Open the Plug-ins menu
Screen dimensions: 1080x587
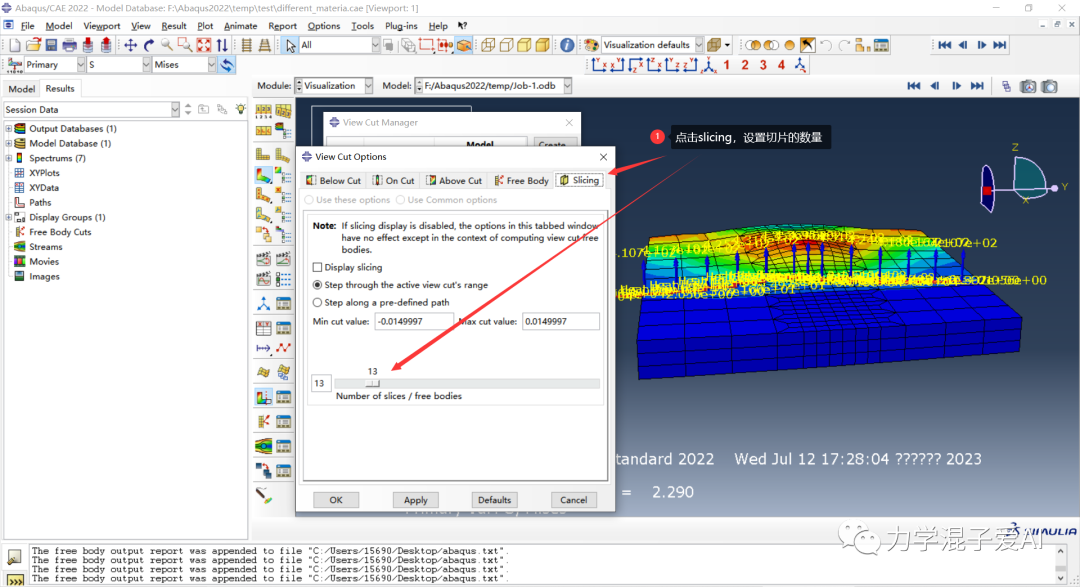[x=401, y=25]
